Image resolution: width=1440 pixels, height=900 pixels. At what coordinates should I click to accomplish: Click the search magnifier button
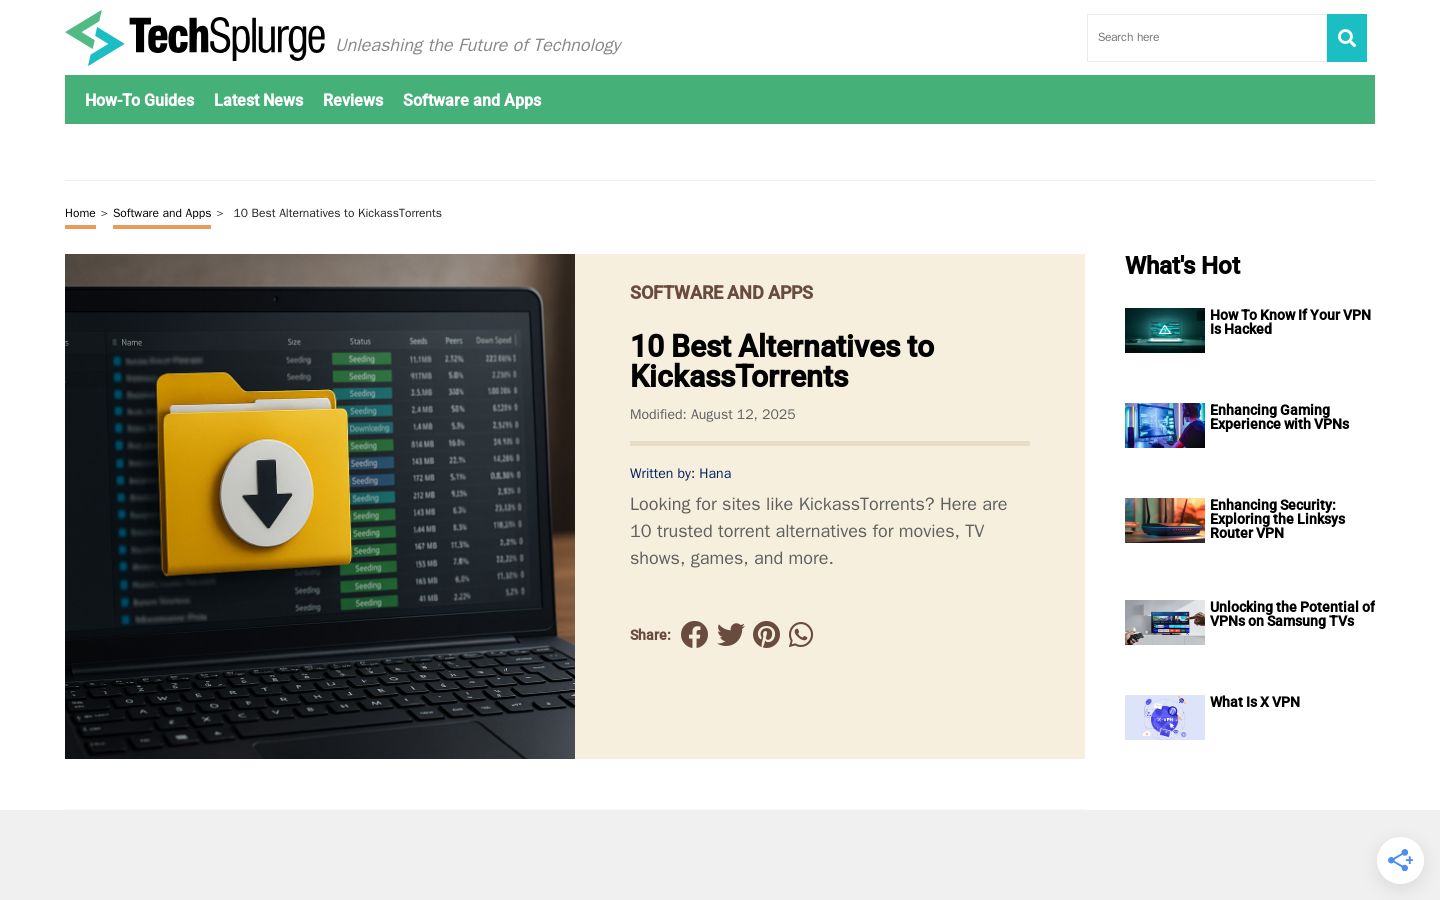pos(1347,38)
